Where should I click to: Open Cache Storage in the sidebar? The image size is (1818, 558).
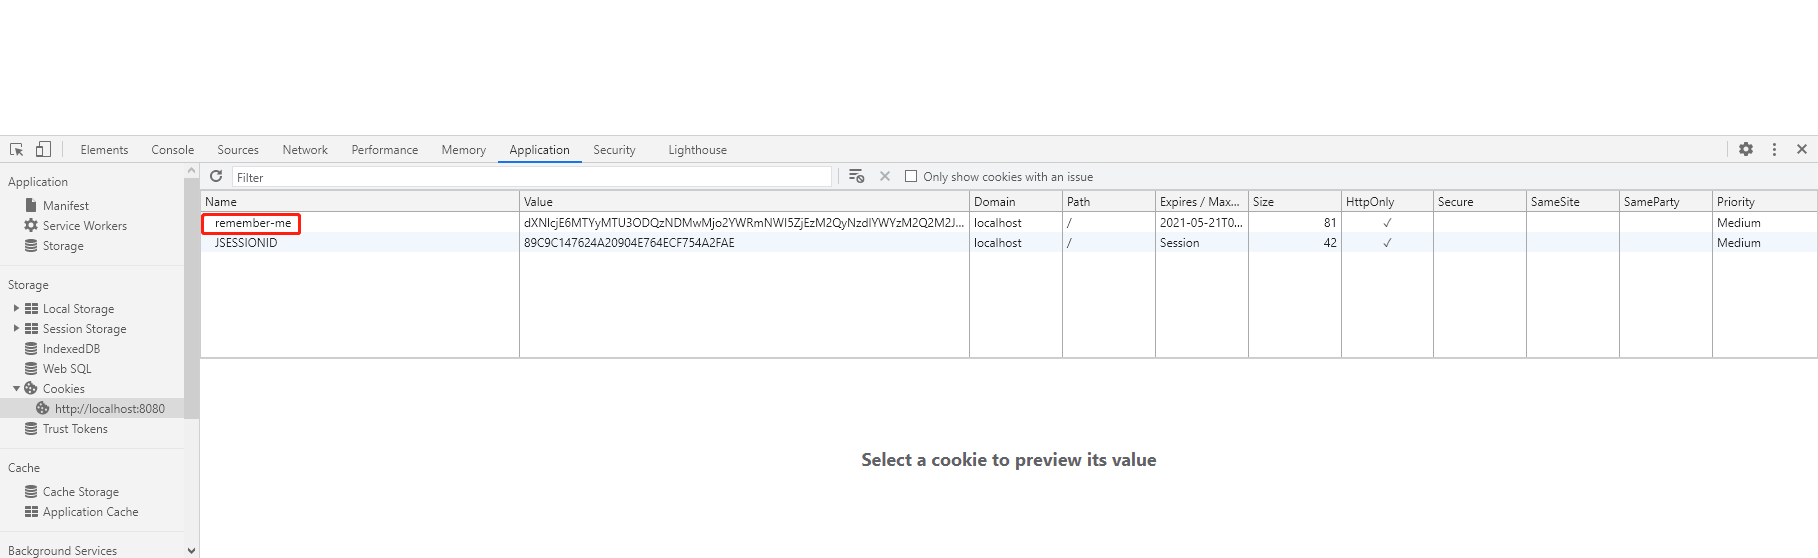coord(80,491)
